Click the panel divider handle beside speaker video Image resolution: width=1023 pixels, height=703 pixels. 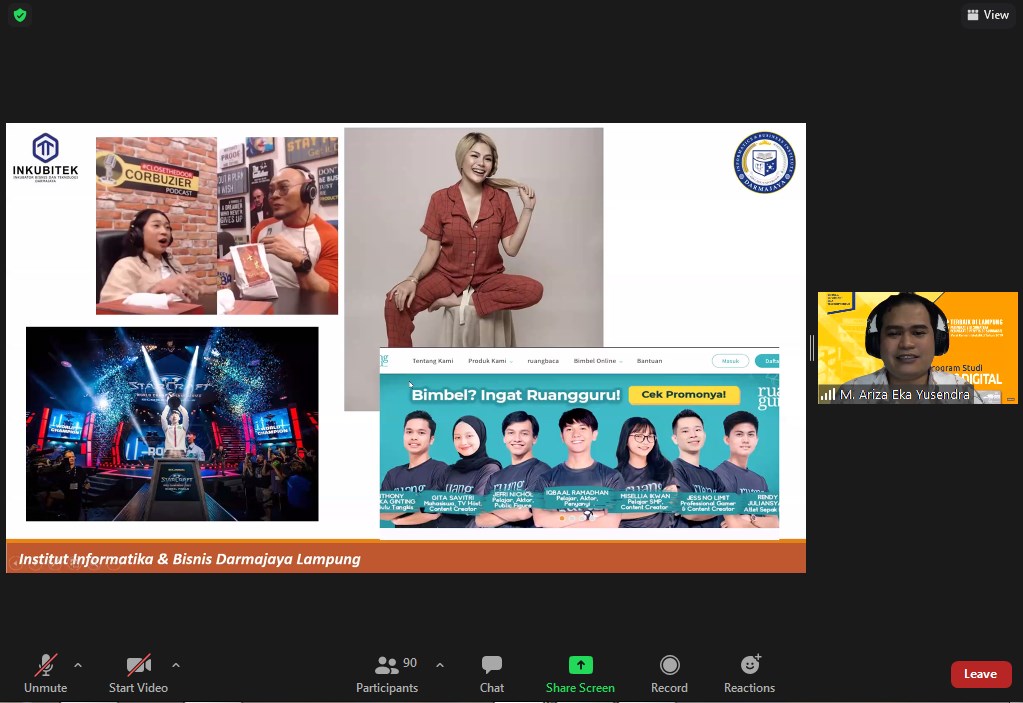(x=812, y=348)
